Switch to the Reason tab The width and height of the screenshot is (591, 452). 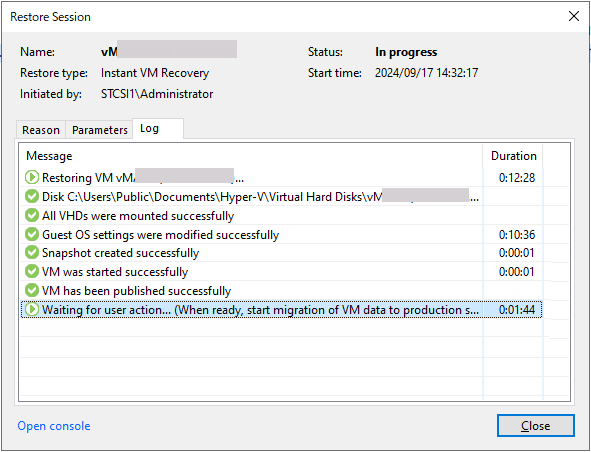pyautogui.click(x=41, y=130)
